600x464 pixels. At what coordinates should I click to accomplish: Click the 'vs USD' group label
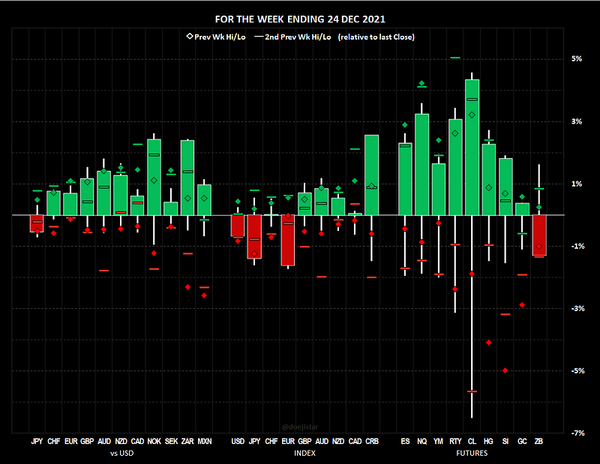[120, 451]
